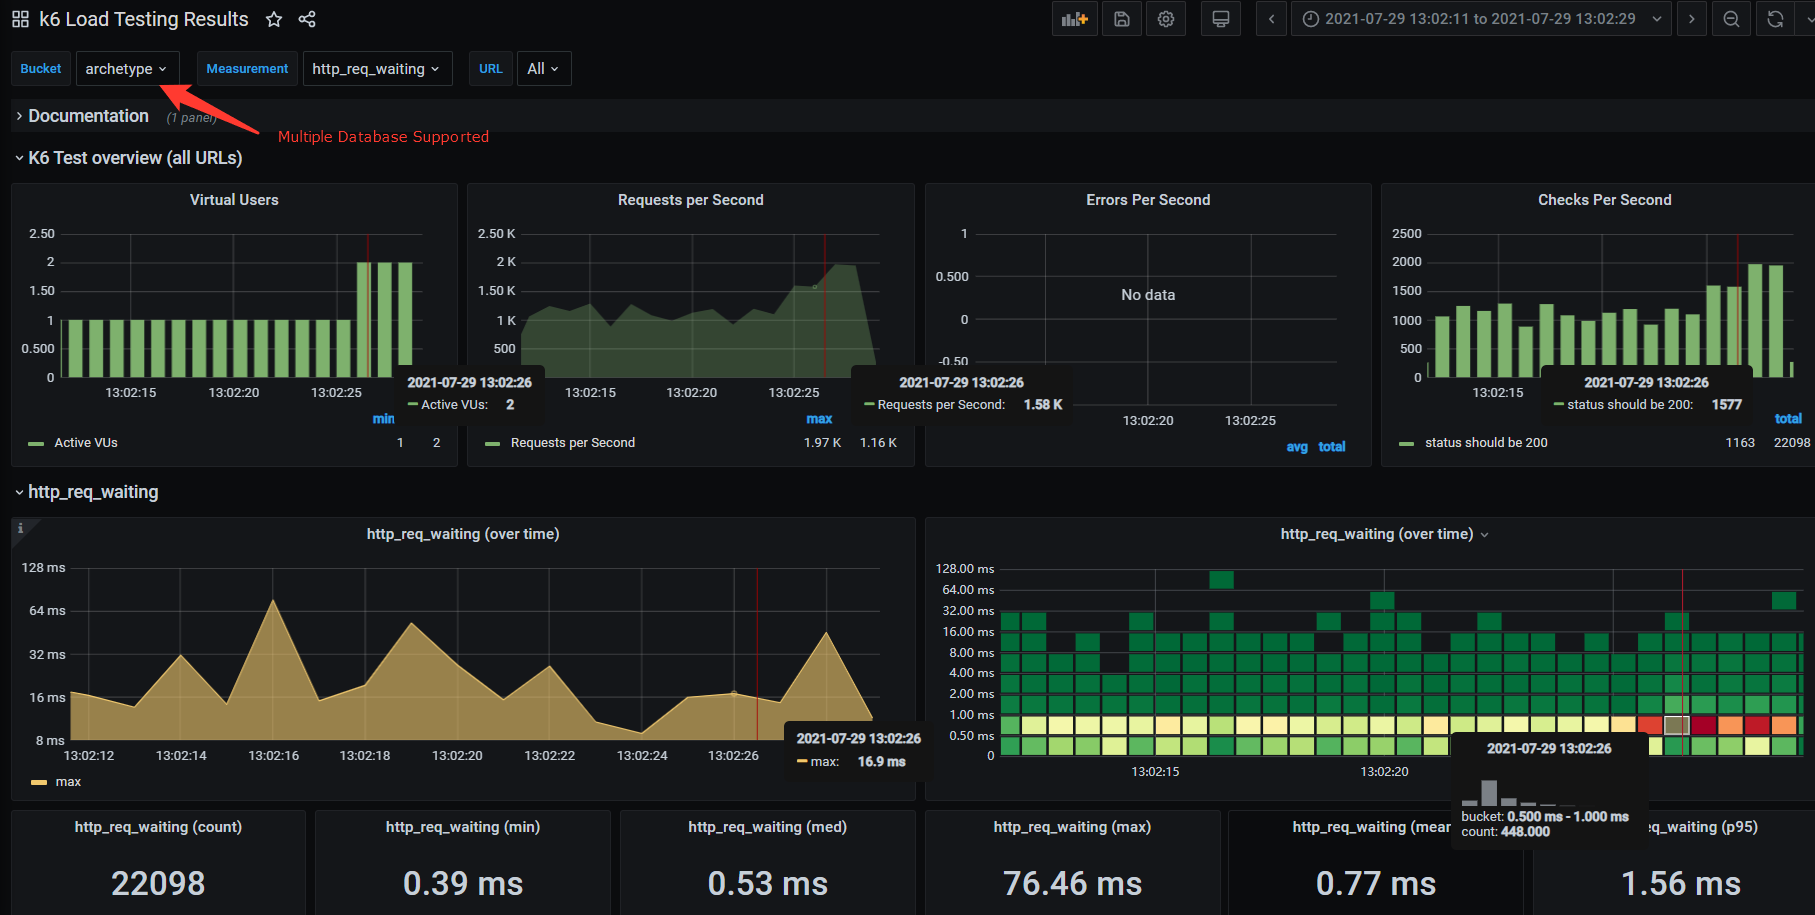Save the dashboard using the disk icon

tap(1122, 19)
